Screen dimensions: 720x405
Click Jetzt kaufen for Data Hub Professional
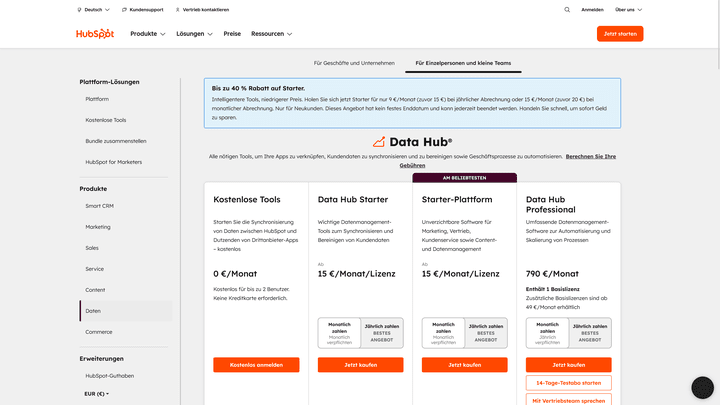click(x=568, y=365)
